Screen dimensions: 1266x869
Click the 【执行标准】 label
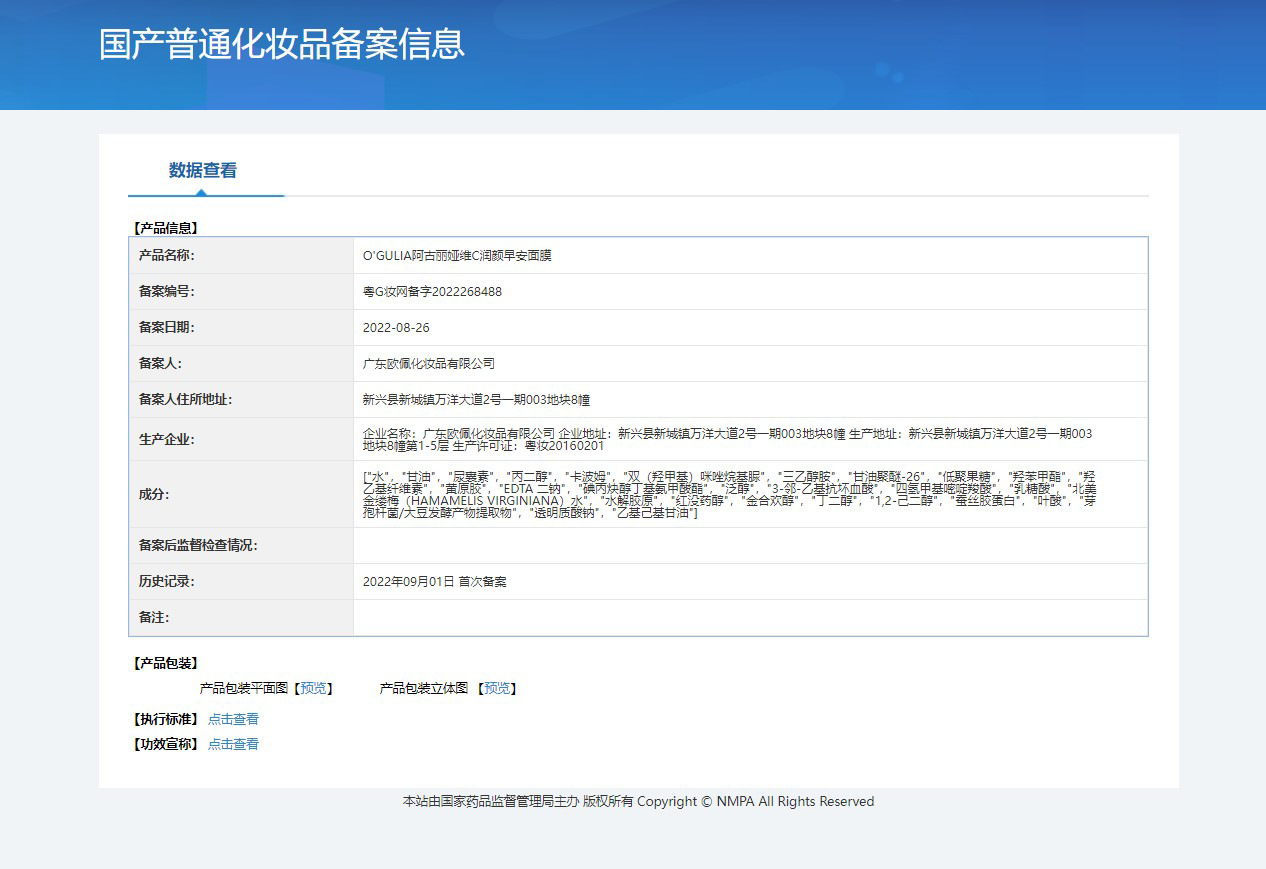pyautogui.click(x=166, y=719)
